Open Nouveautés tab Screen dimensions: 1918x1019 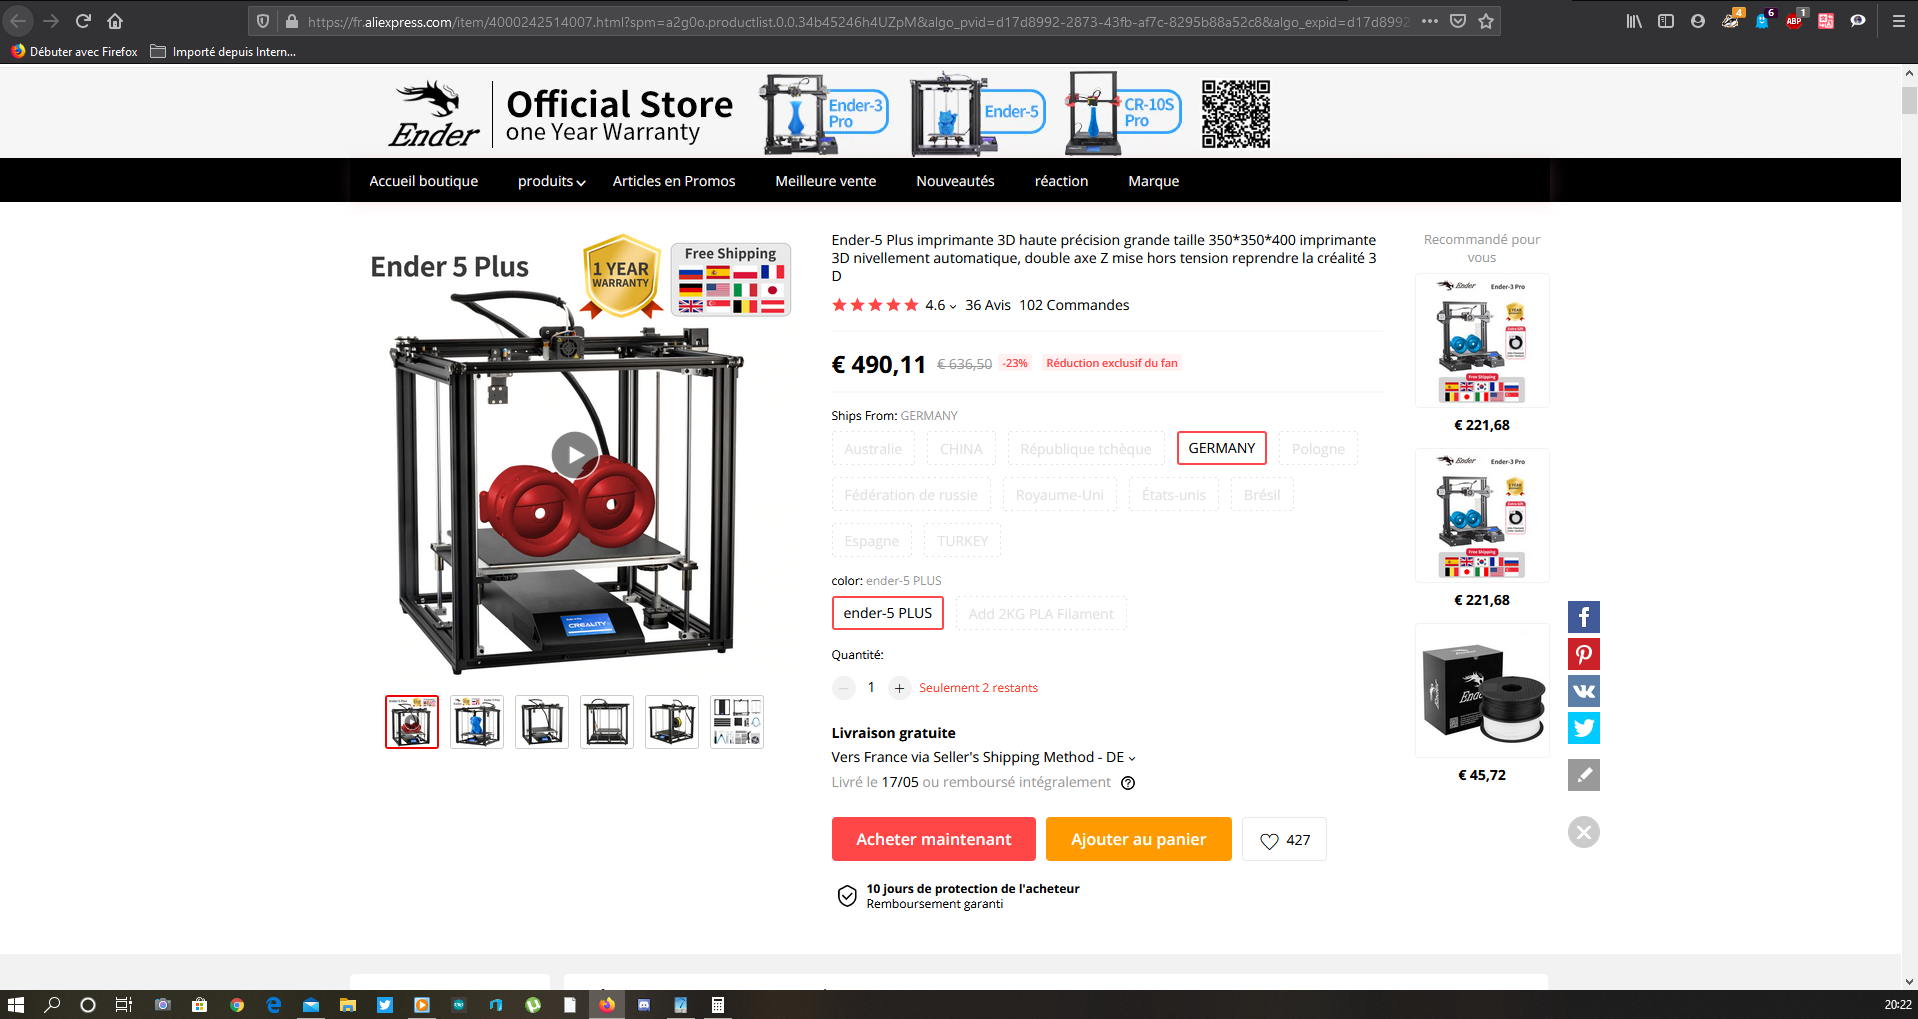(x=956, y=181)
